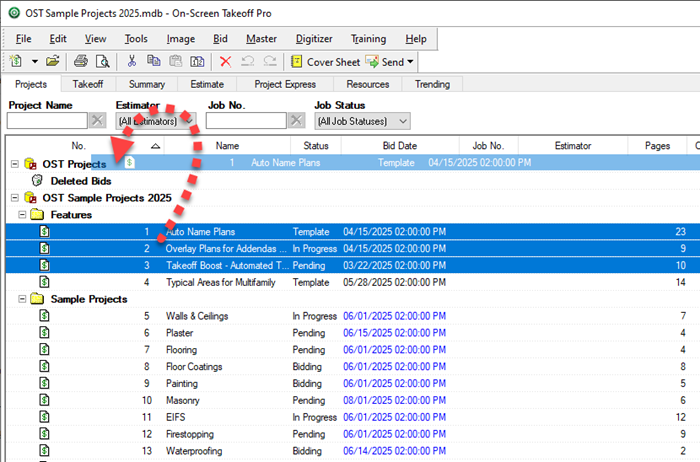Viewport: 700px width, 462px height.
Task: Open the Master menu
Action: [261, 39]
